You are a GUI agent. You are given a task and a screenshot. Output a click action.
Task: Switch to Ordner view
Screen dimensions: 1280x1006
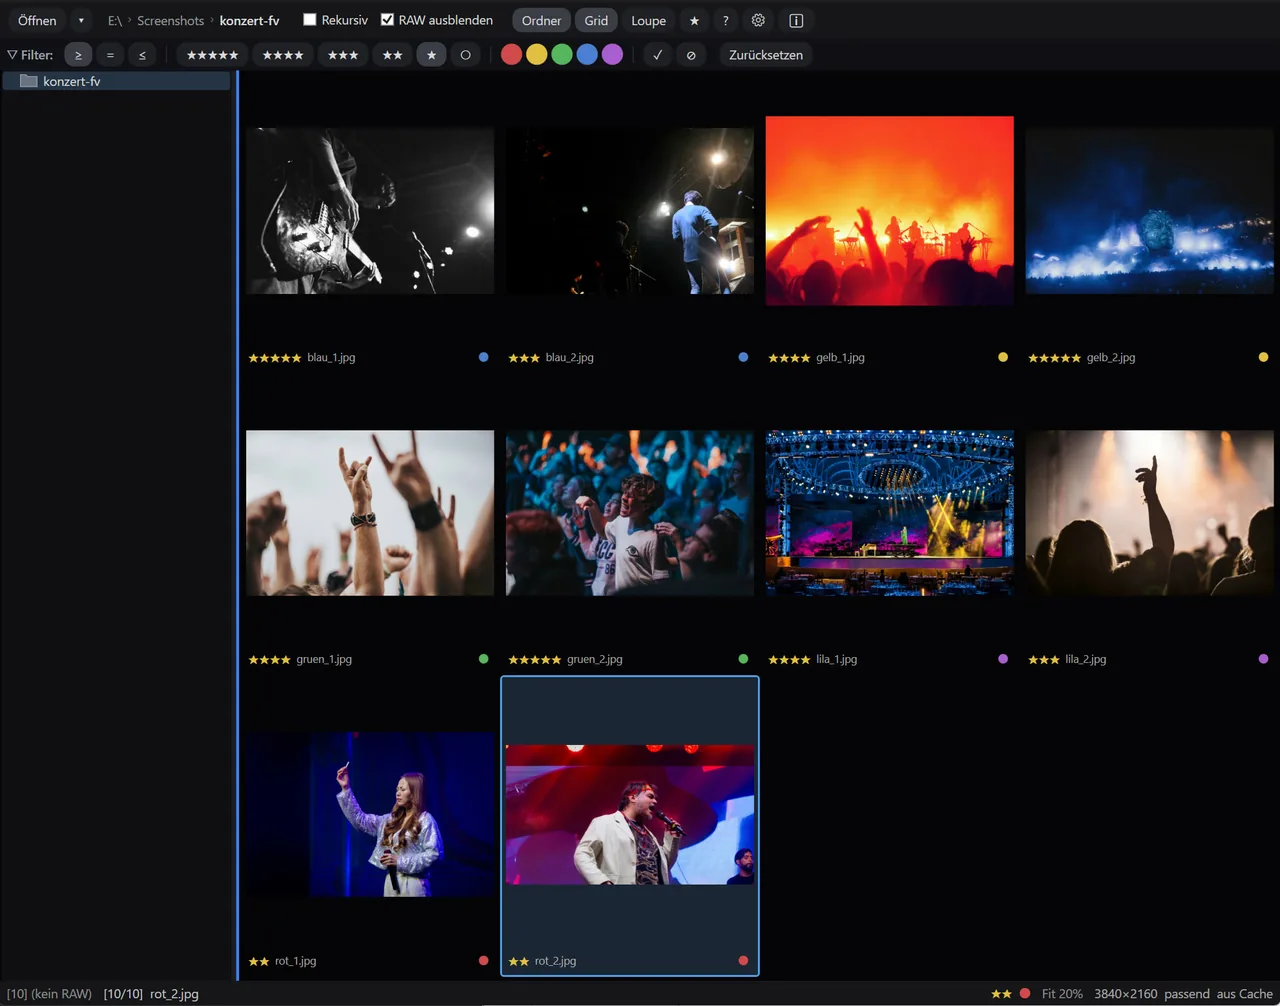[x=541, y=20]
